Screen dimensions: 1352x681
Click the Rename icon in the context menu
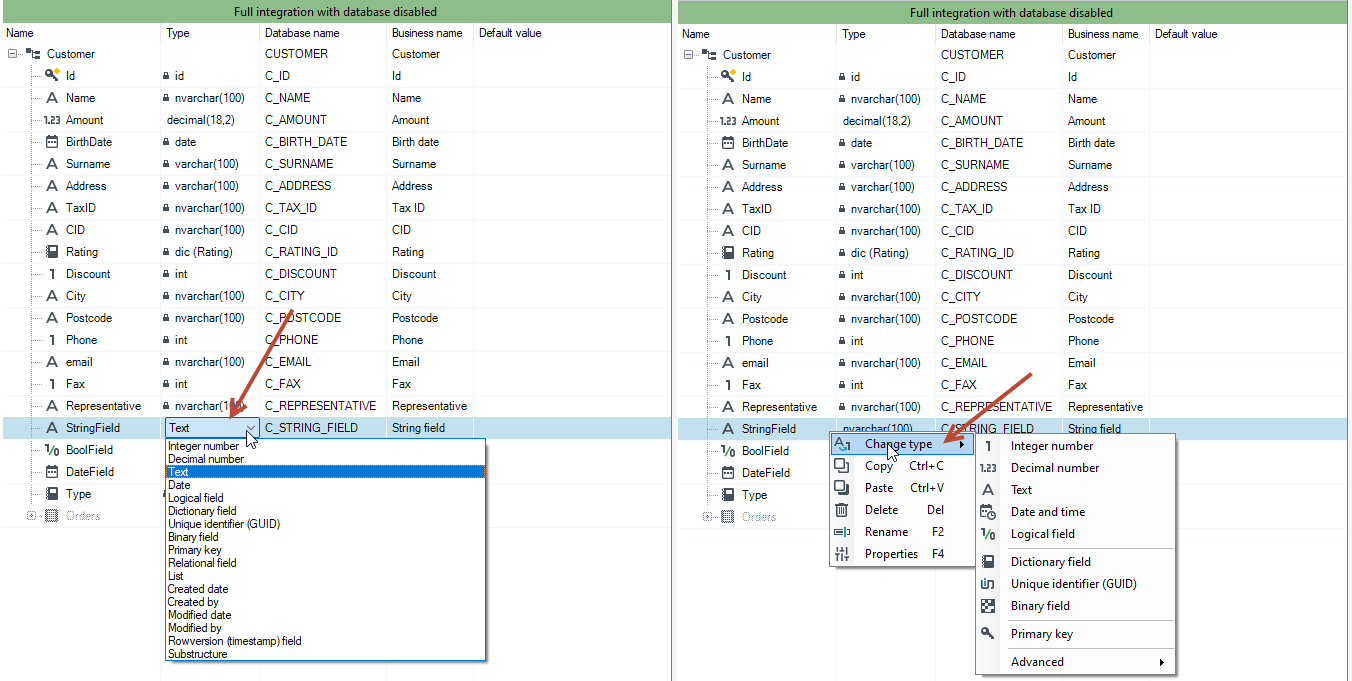[x=842, y=532]
